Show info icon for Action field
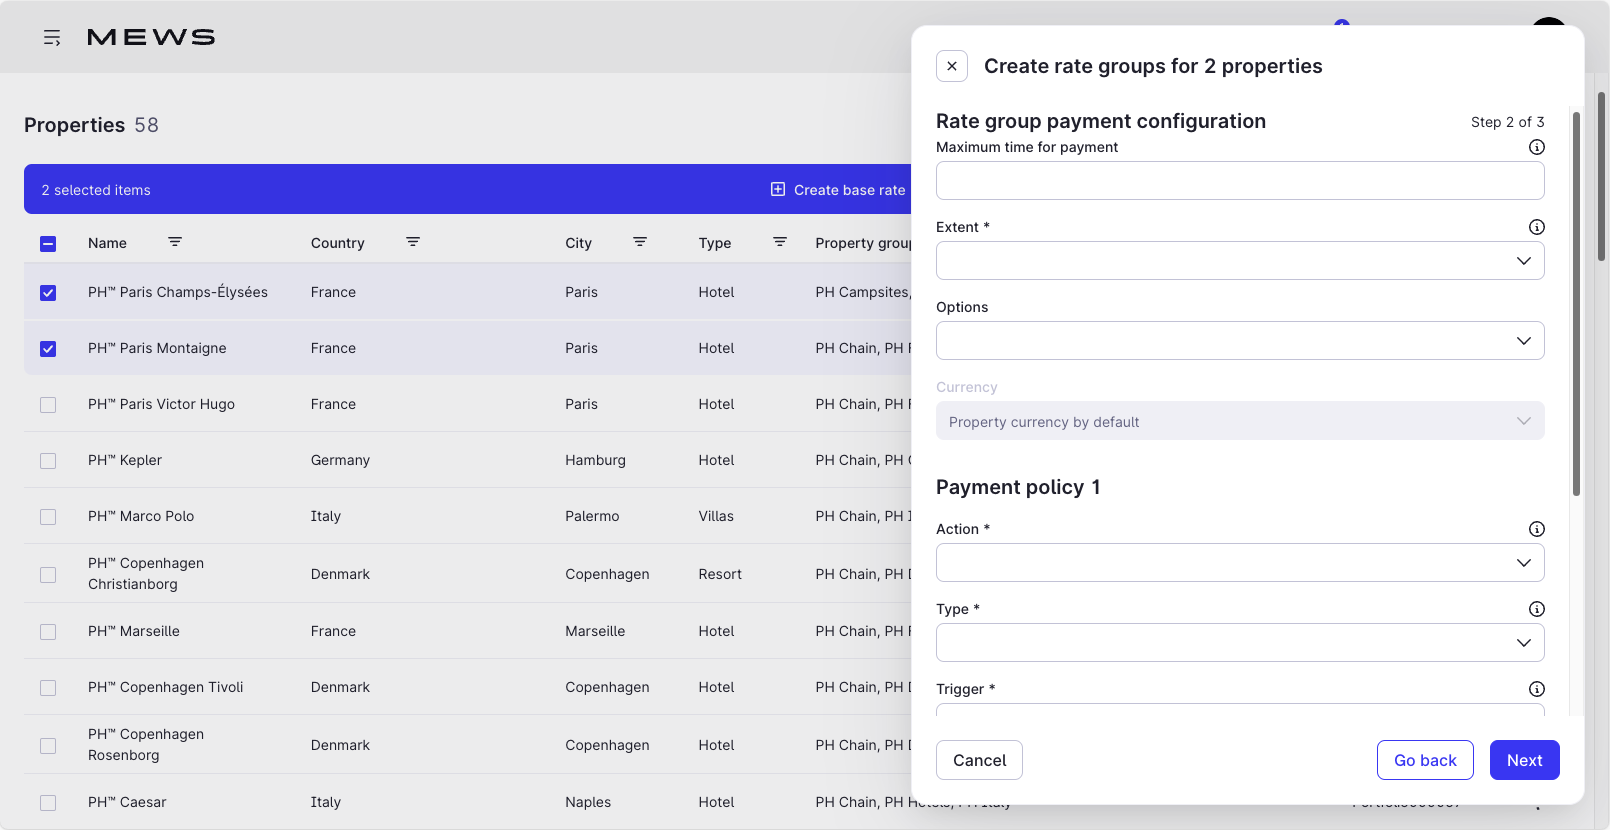1610x830 pixels. 1537,529
